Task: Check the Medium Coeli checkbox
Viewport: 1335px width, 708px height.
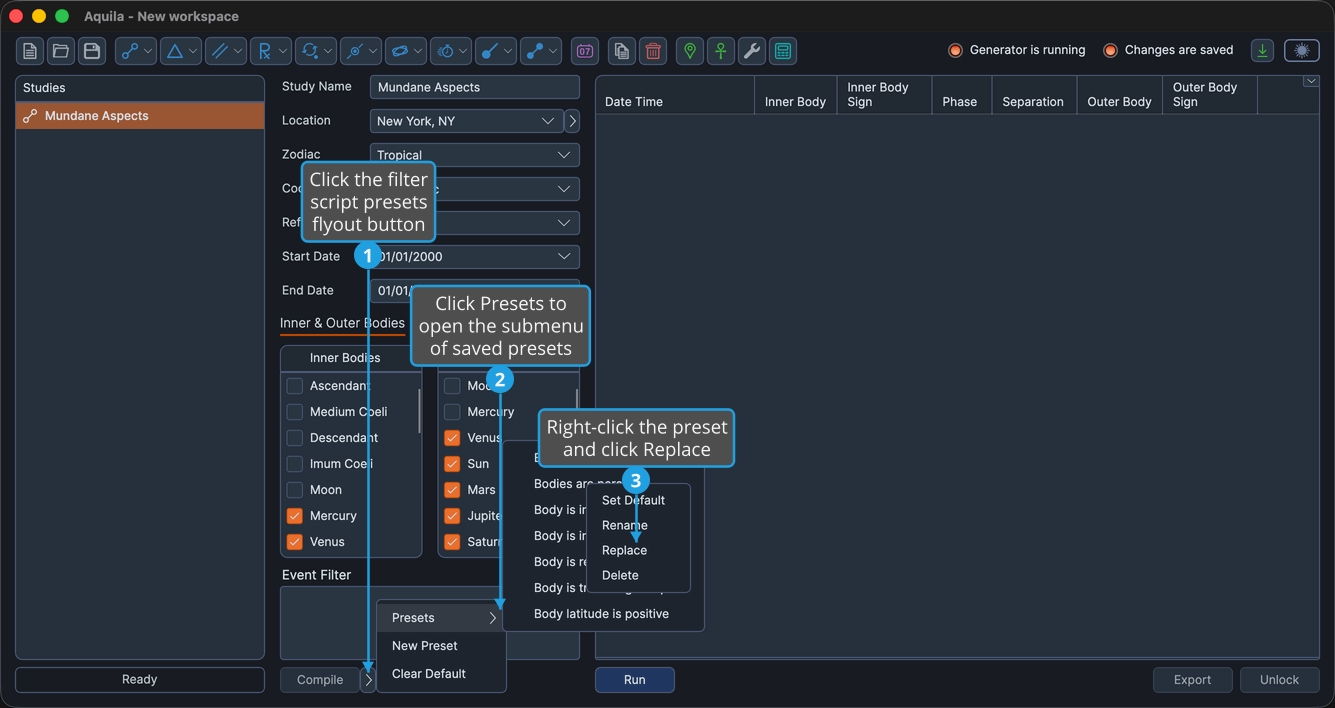Action: [295, 412]
